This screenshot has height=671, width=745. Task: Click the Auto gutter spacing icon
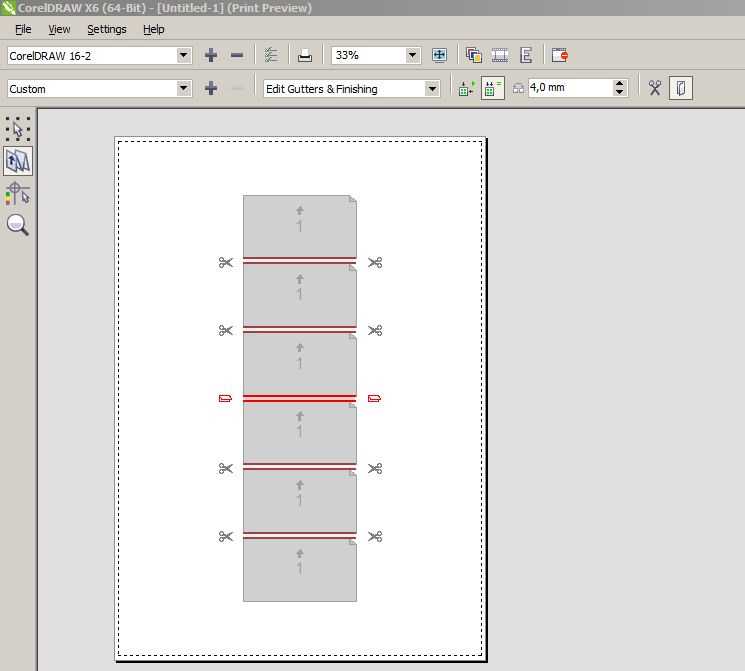pos(466,88)
